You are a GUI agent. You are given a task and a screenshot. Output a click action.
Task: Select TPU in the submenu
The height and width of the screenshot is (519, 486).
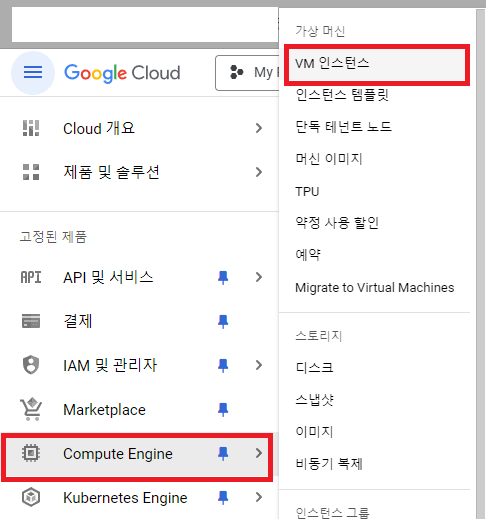pyautogui.click(x=307, y=191)
